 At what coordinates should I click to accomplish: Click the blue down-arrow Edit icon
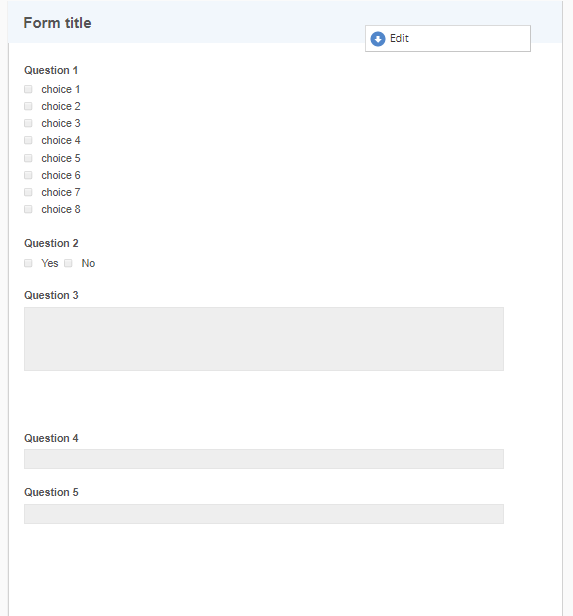click(378, 39)
